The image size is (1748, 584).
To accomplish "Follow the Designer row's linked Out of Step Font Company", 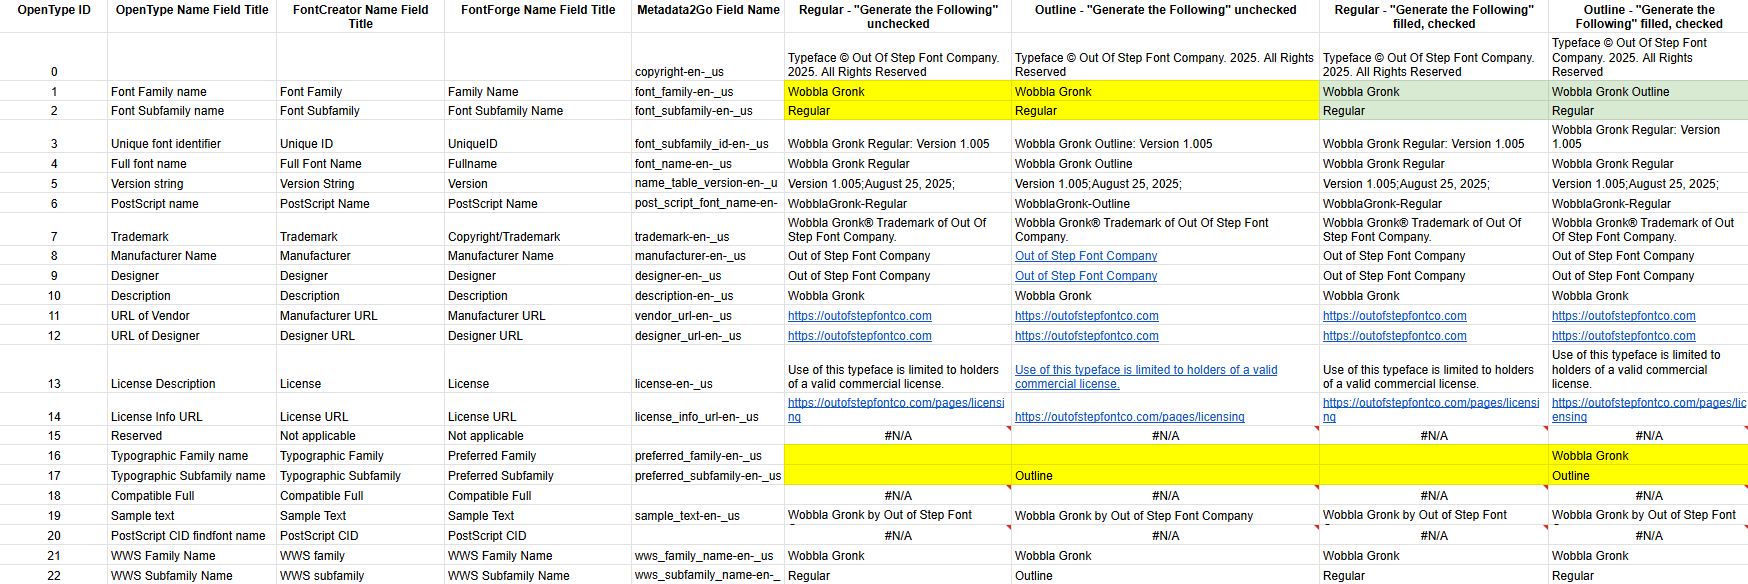I will pos(1086,276).
